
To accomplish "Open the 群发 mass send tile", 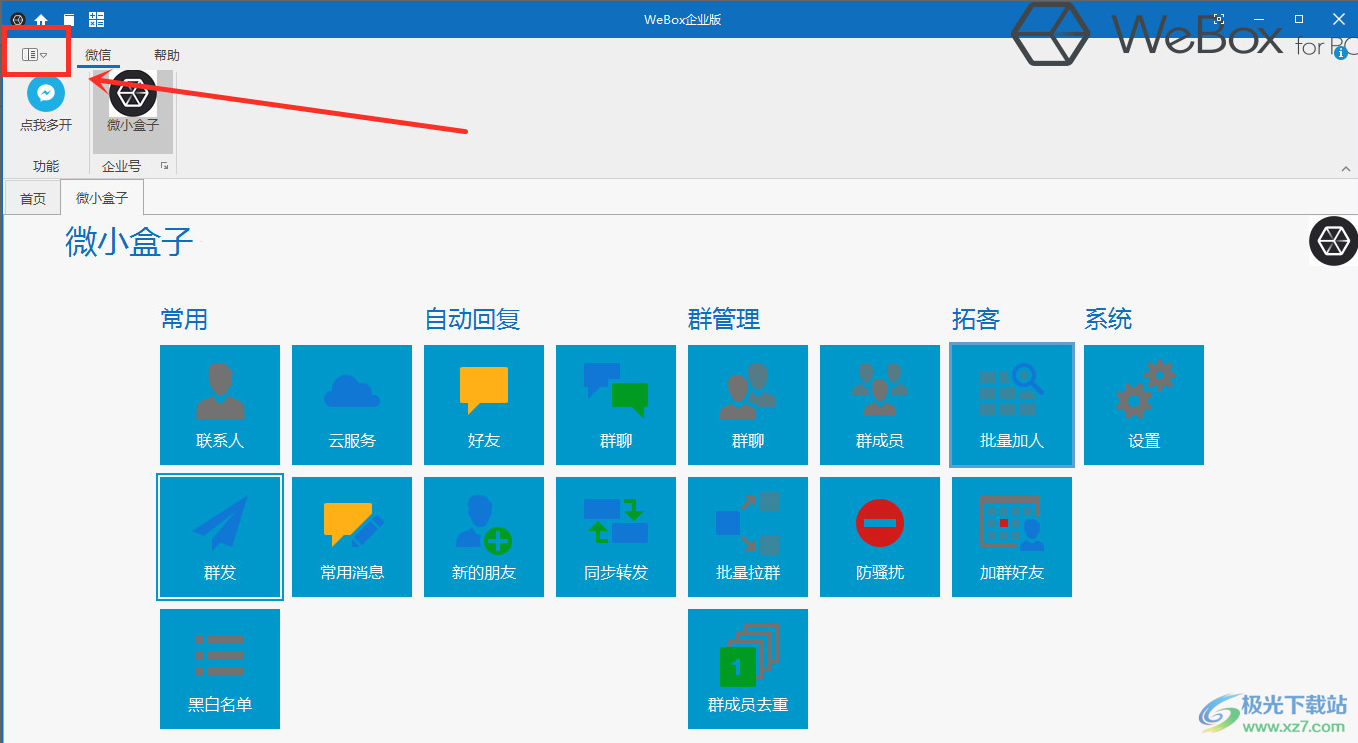I will coord(220,537).
